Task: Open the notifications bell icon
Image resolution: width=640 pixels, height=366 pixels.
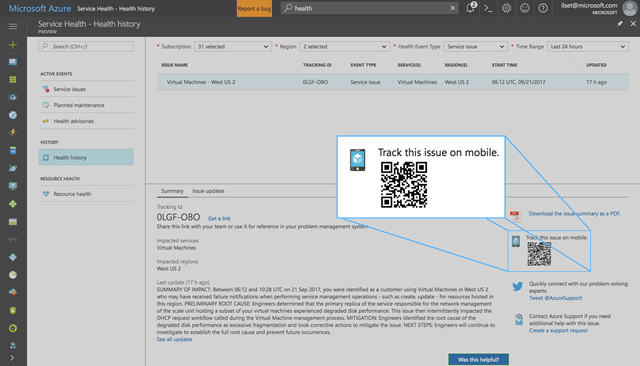Action: 471,8
